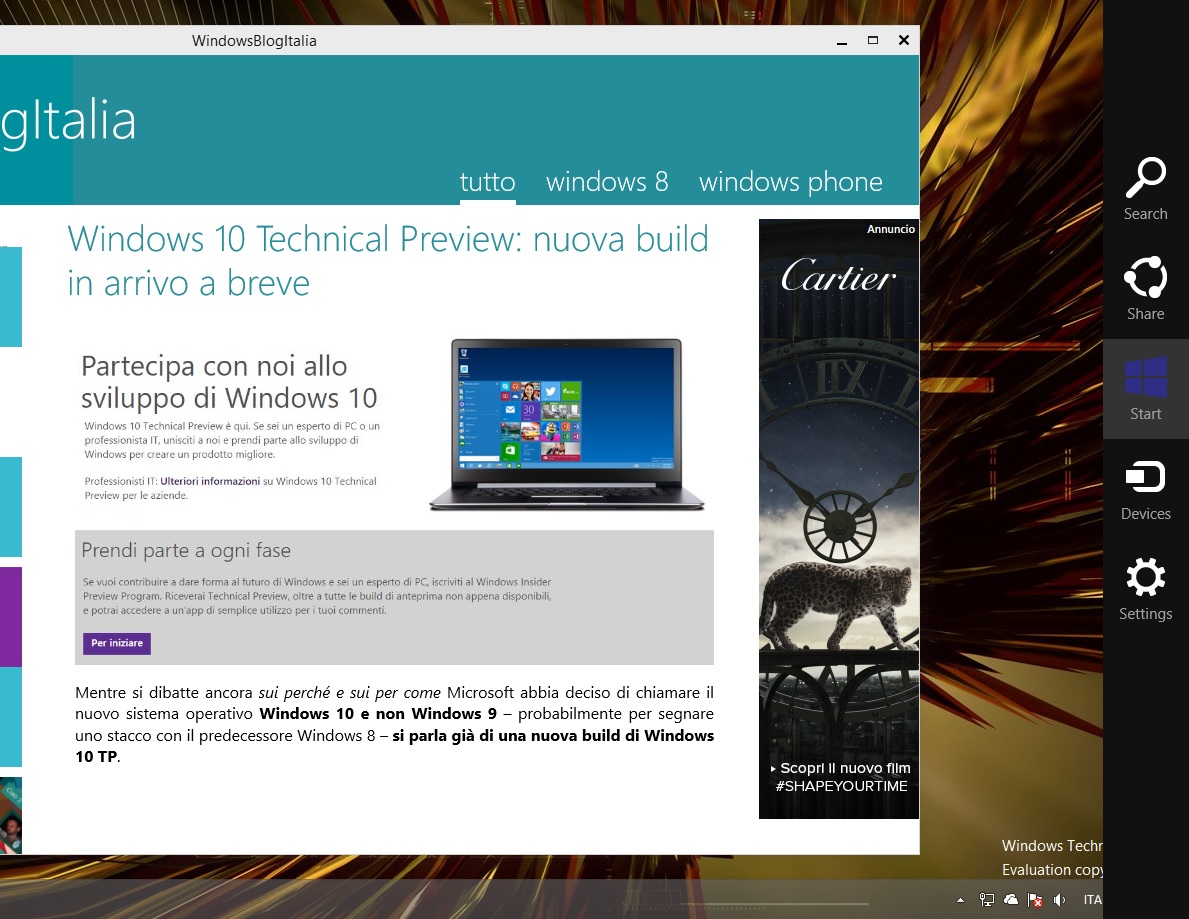The image size is (1189, 919).
Task: Switch input language via ITA indicator
Action: tap(1093, 900)
